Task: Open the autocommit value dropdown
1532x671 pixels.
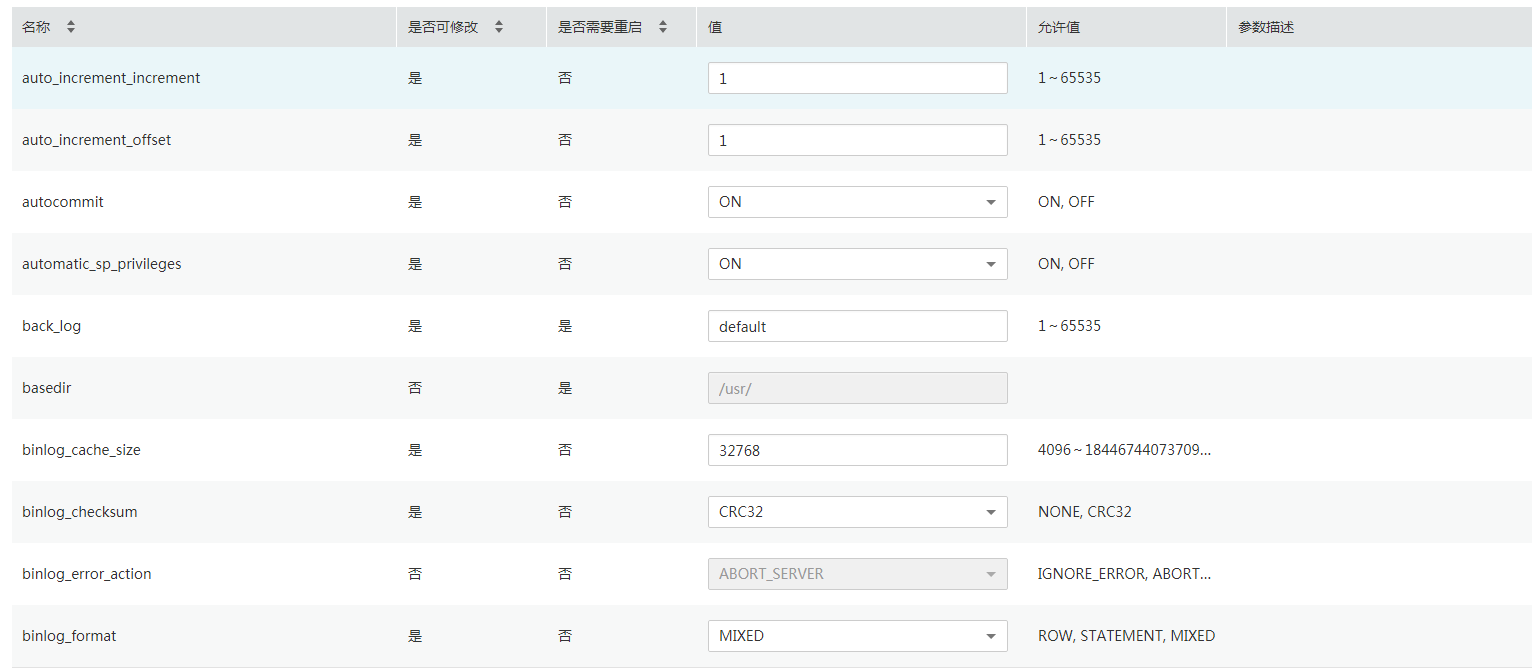Action: pyautogui.click(x=857, y=202)
